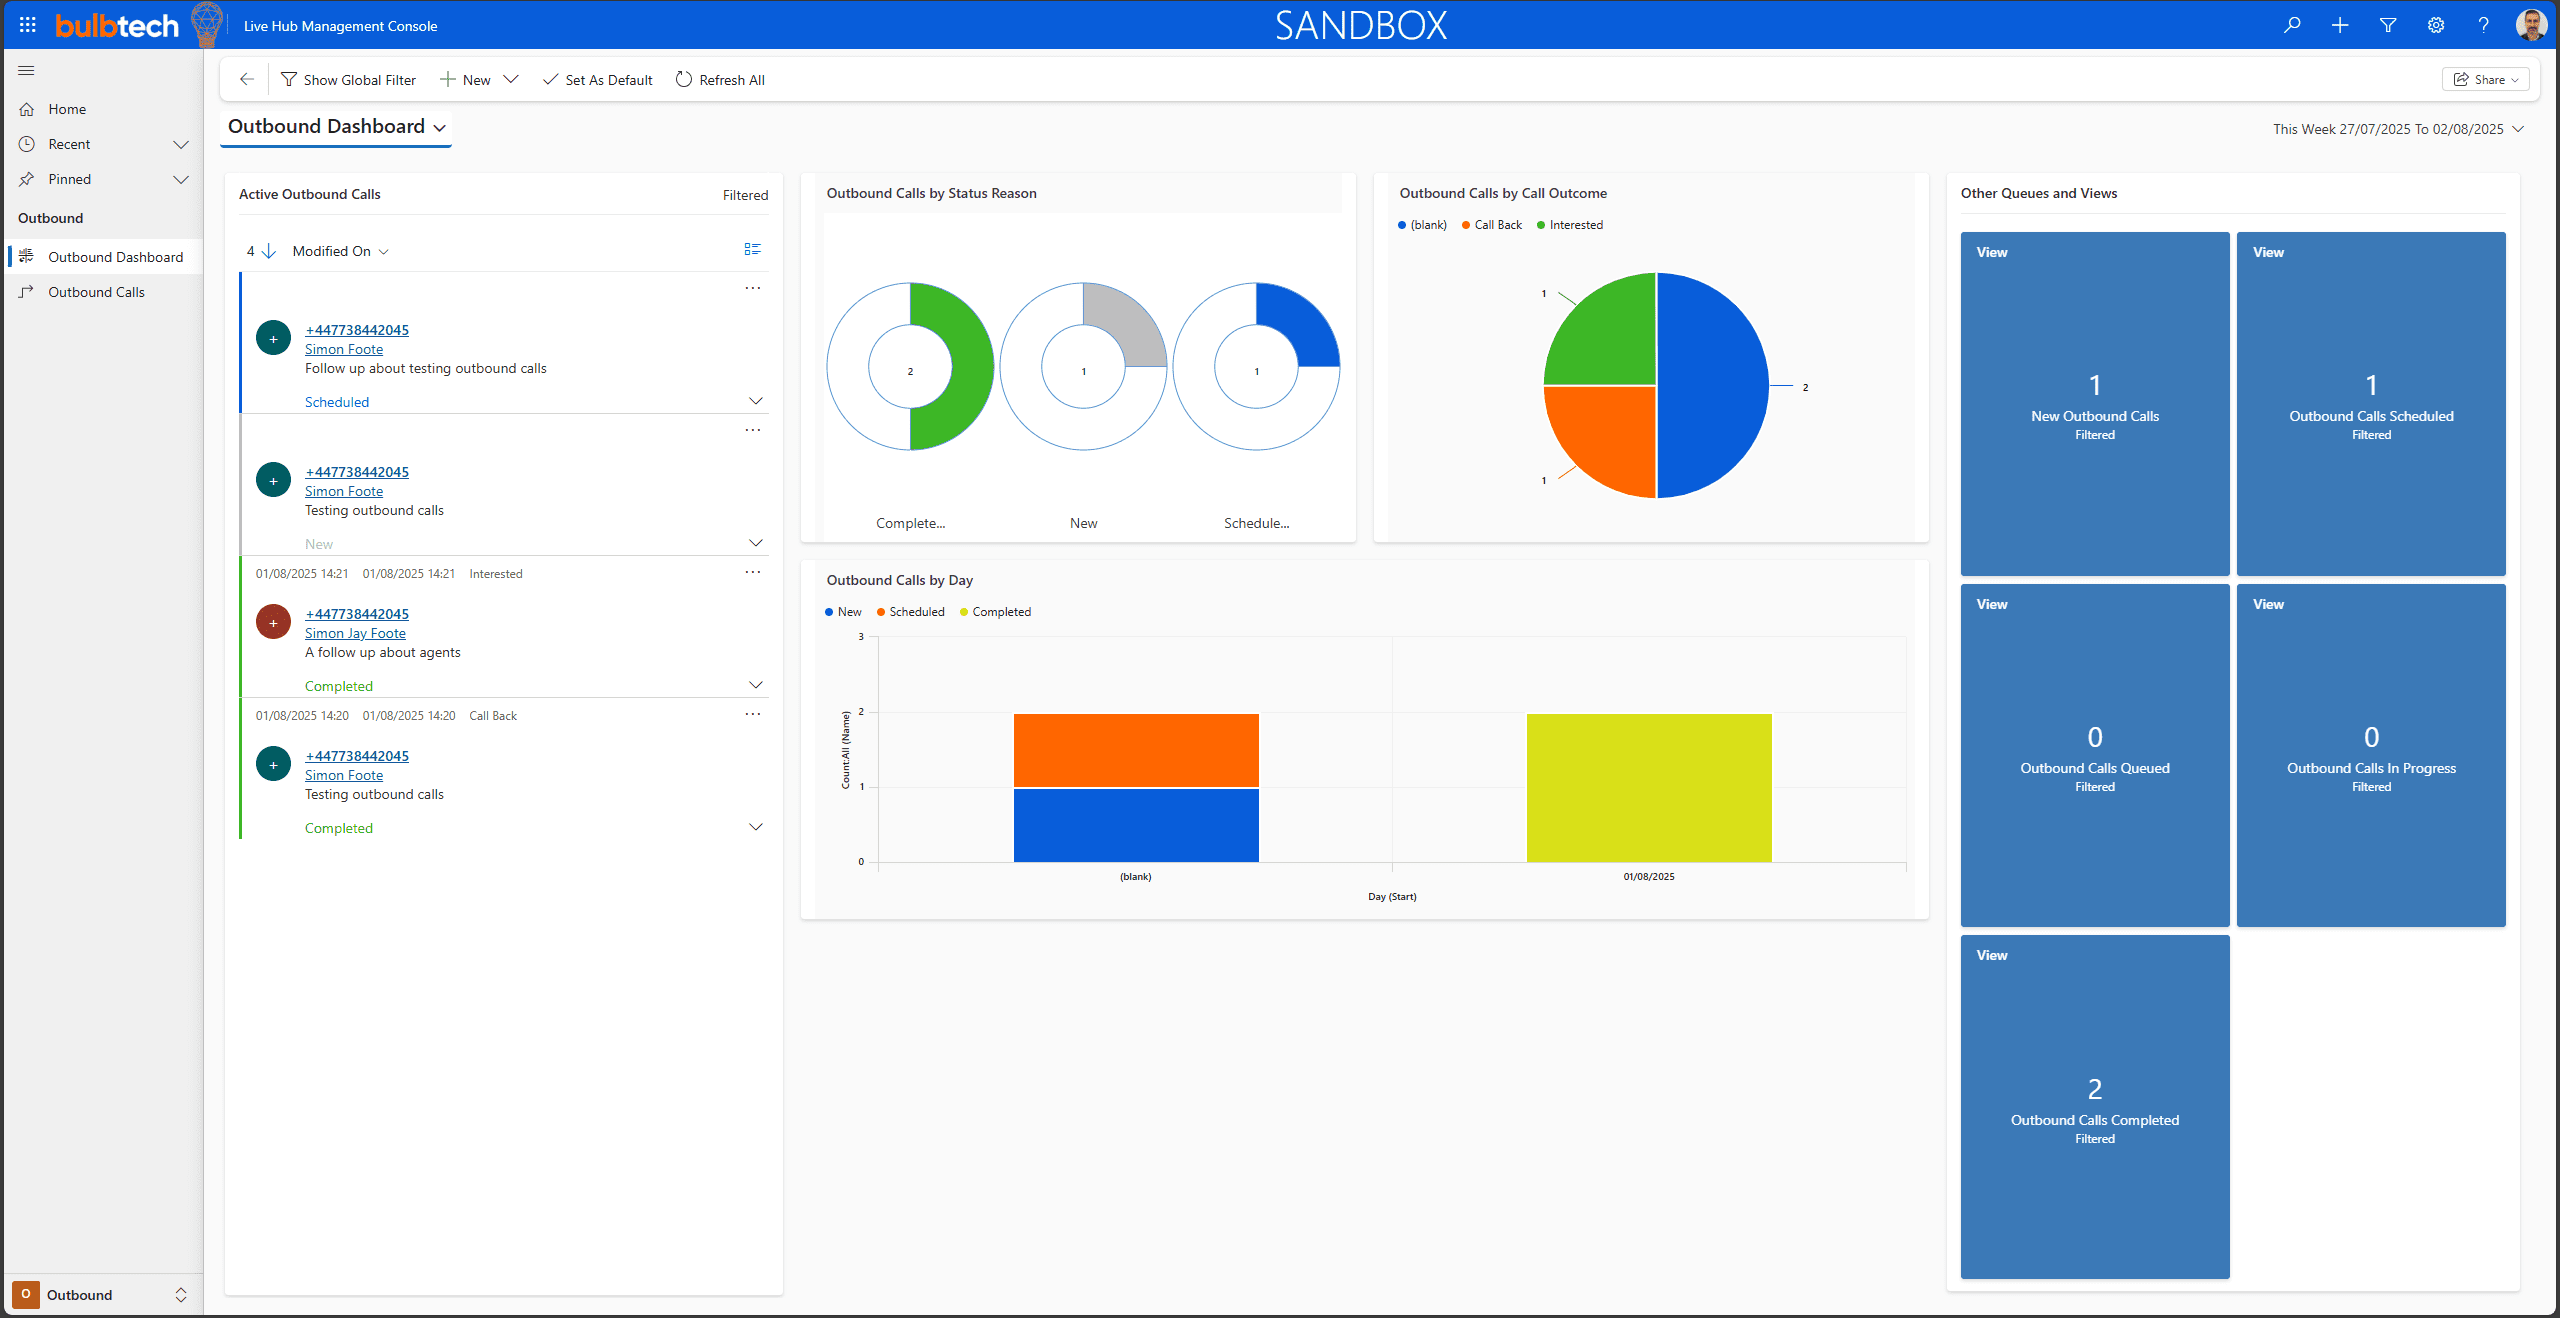2560x1318 pixels.
Task: Click Refresh All button
Action: [720, 80]
